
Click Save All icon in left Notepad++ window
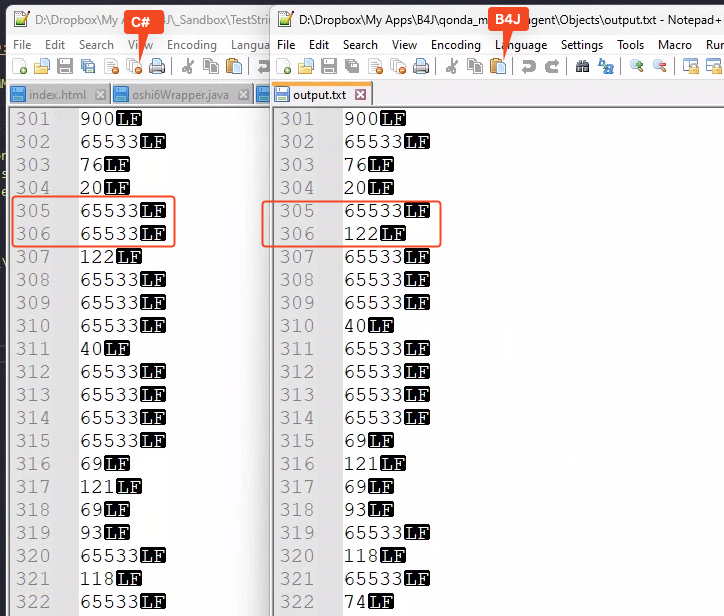[88, 66]
